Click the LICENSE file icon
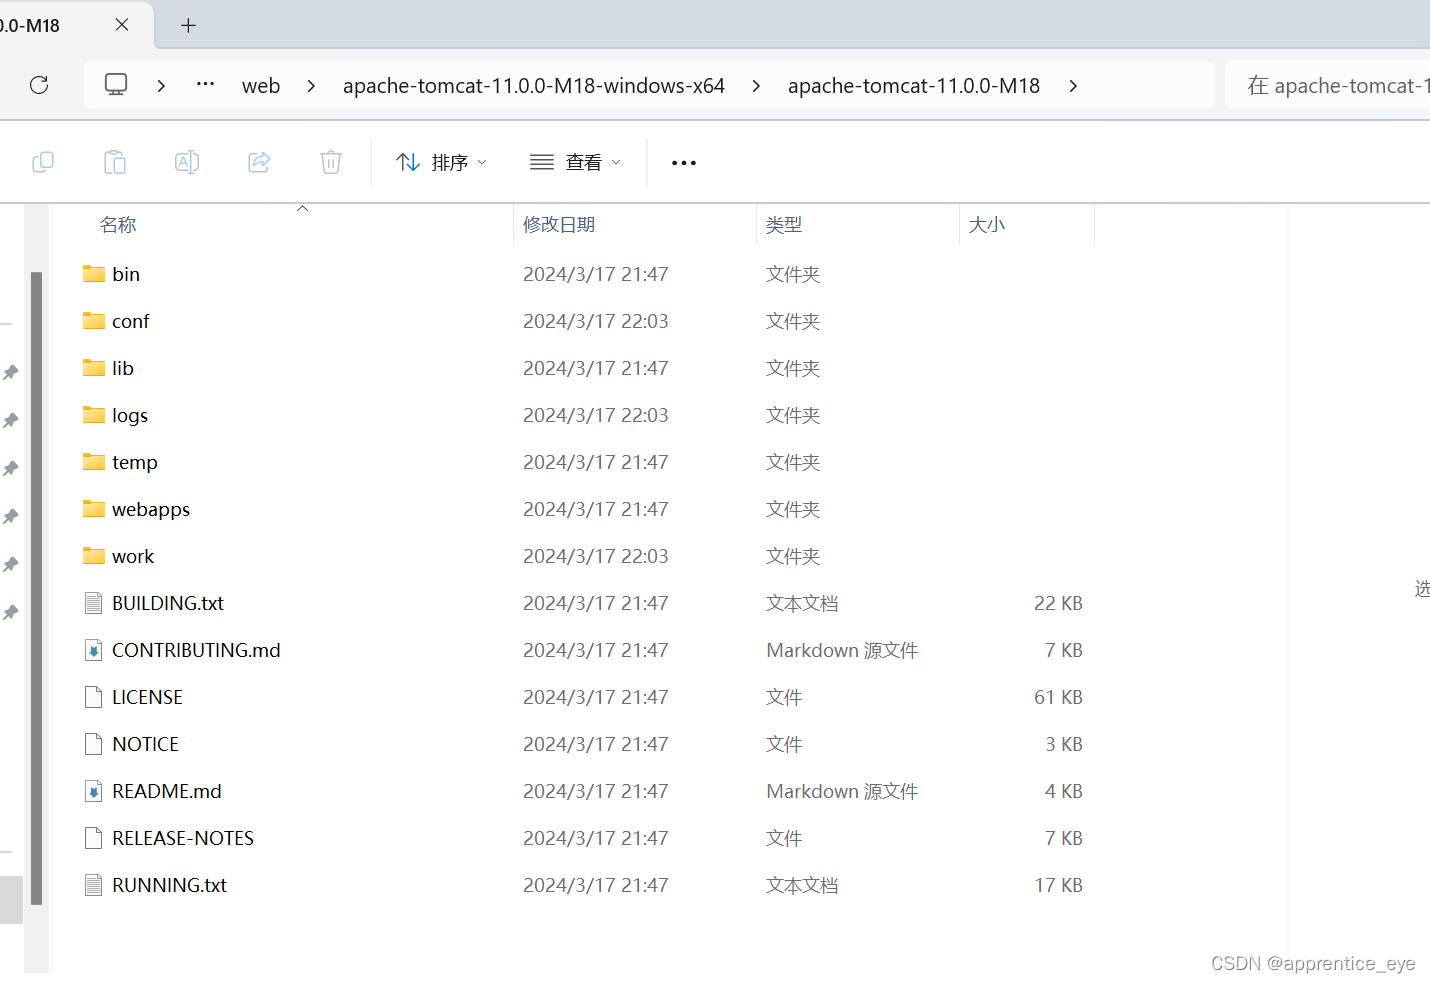Screen dimensions: 1430x983 click(94, 697)
